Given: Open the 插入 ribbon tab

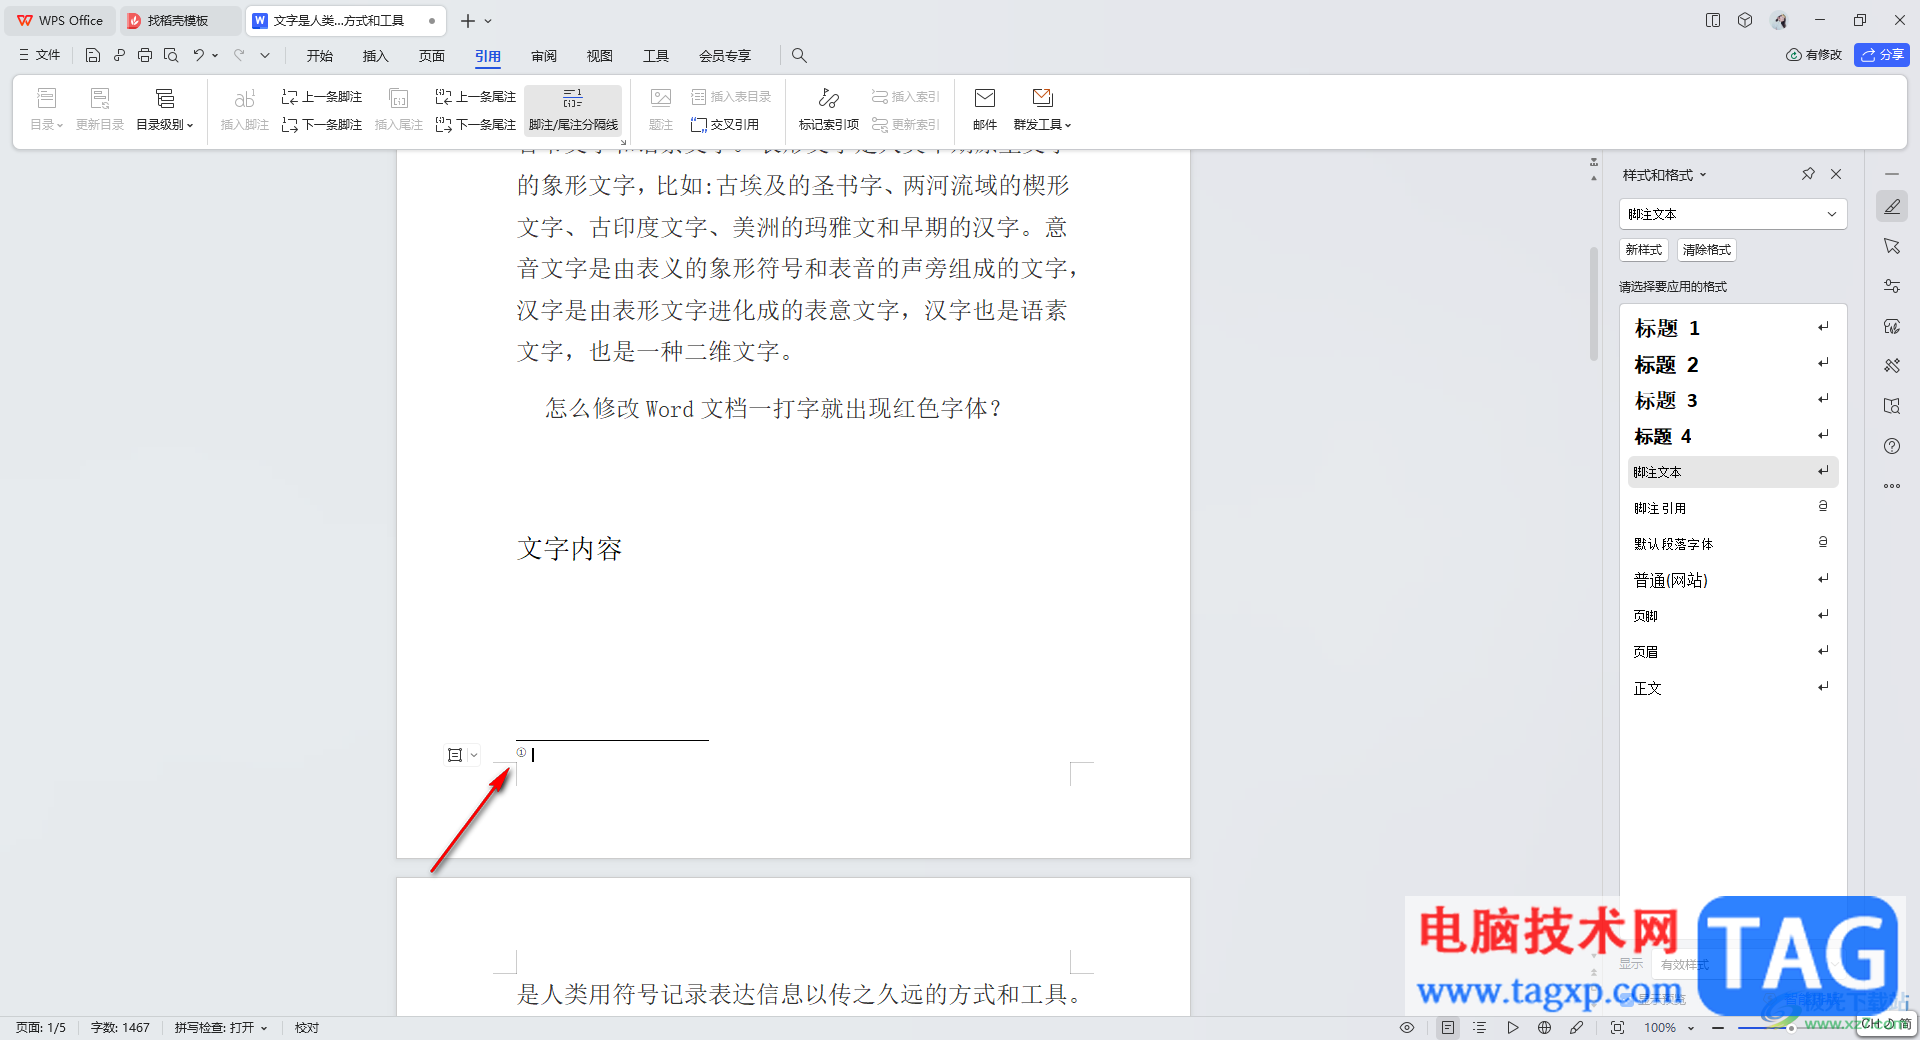Looking at the screenshot, I should pyautogui.click(x=375, y=56).
